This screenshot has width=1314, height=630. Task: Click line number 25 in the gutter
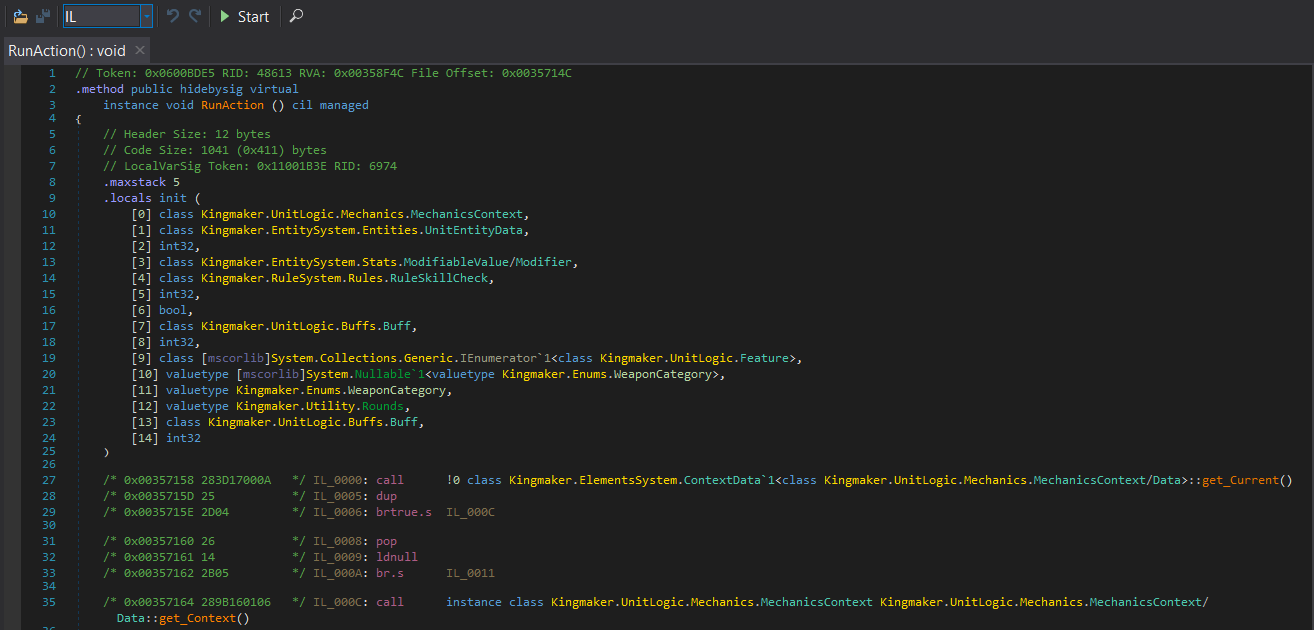pyautogui.click(x=49, y=452)
